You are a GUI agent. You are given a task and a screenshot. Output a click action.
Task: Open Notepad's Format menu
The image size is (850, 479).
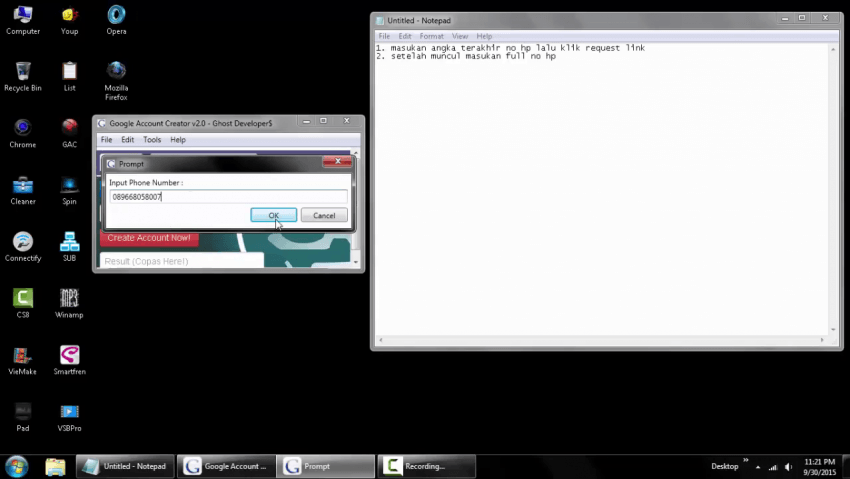click(431, 36)
